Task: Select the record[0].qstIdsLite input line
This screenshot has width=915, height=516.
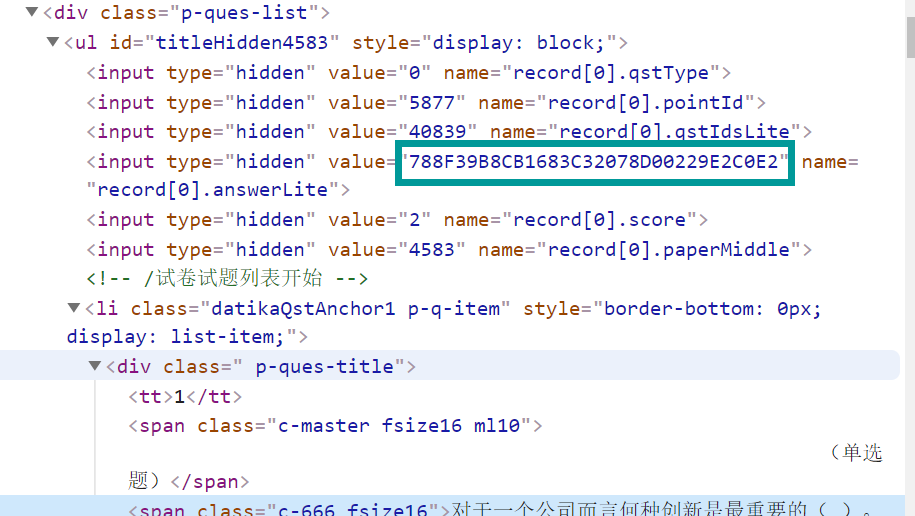Action: [449, 132]
